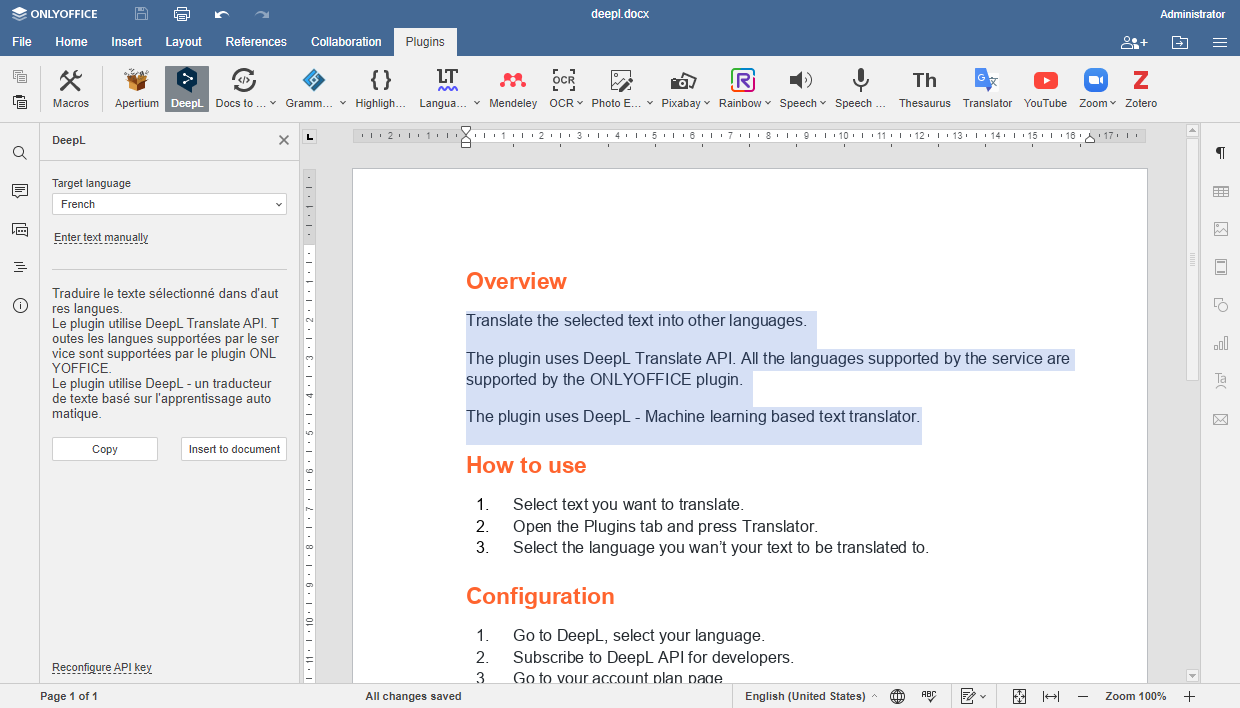Fit page to window
The width and height of the screenshot is (1240, 708).
coord(1019,696)
